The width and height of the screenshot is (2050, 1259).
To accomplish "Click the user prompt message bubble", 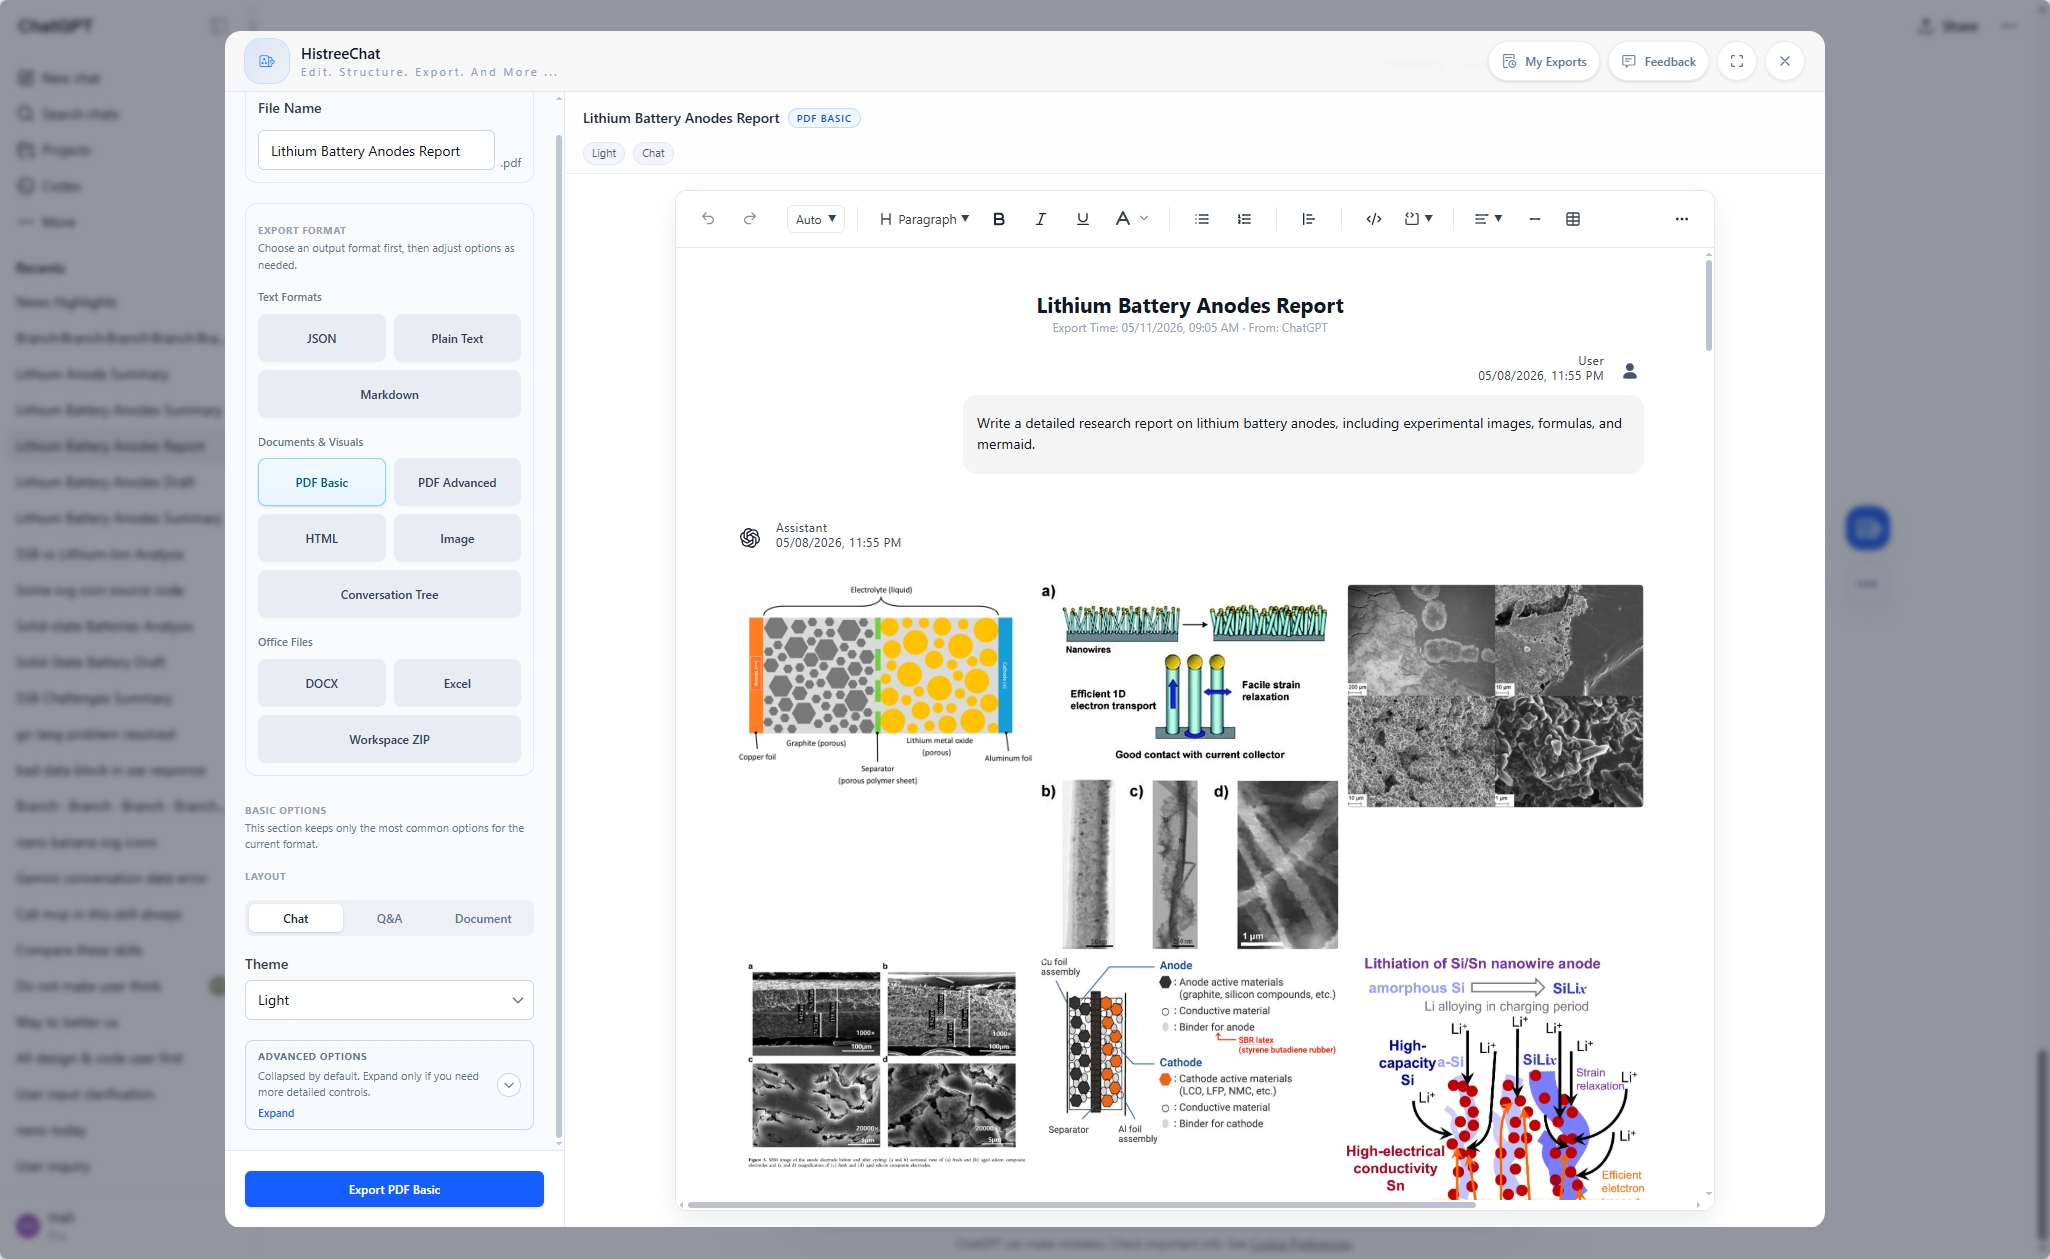I will tap(1303, 434).
